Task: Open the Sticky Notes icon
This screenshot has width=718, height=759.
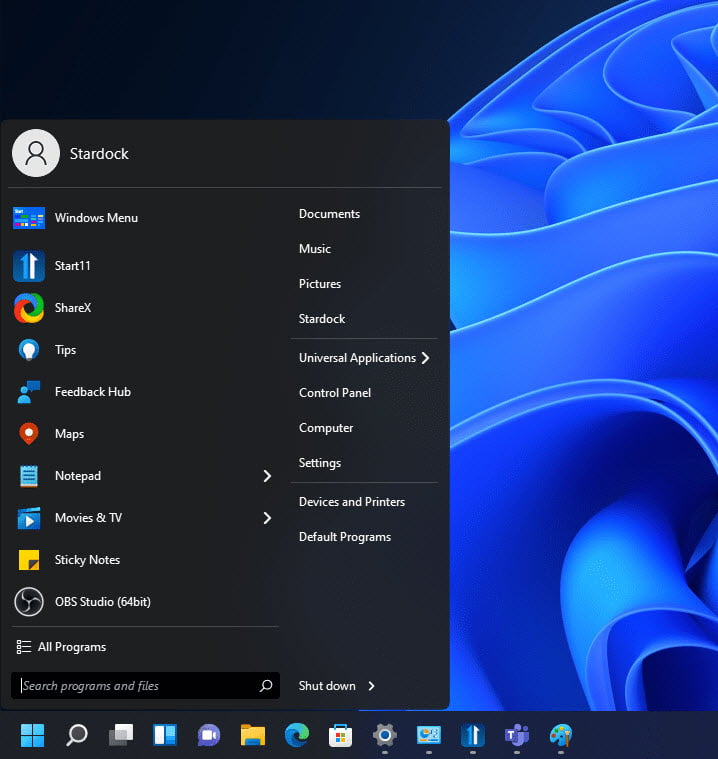Action: 29,560
